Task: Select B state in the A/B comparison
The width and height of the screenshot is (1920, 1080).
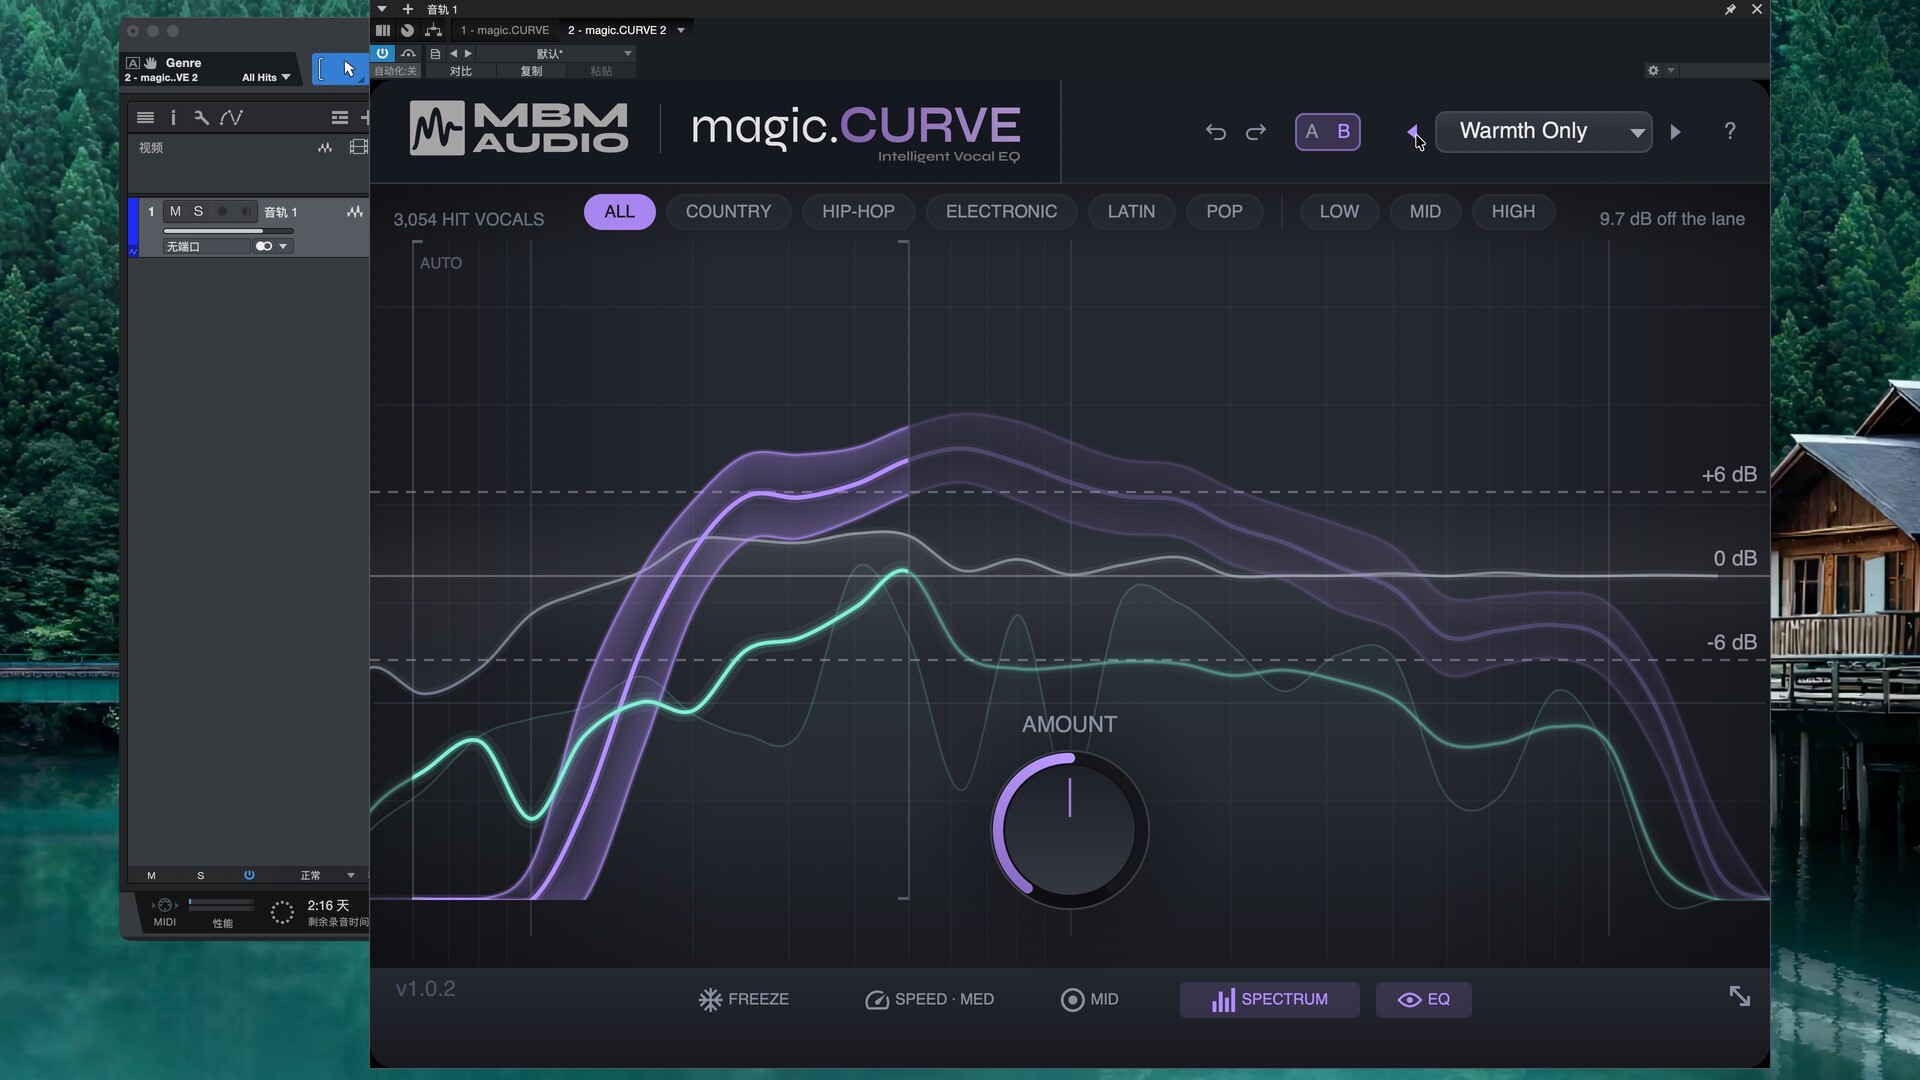Action: (1344, 131)
